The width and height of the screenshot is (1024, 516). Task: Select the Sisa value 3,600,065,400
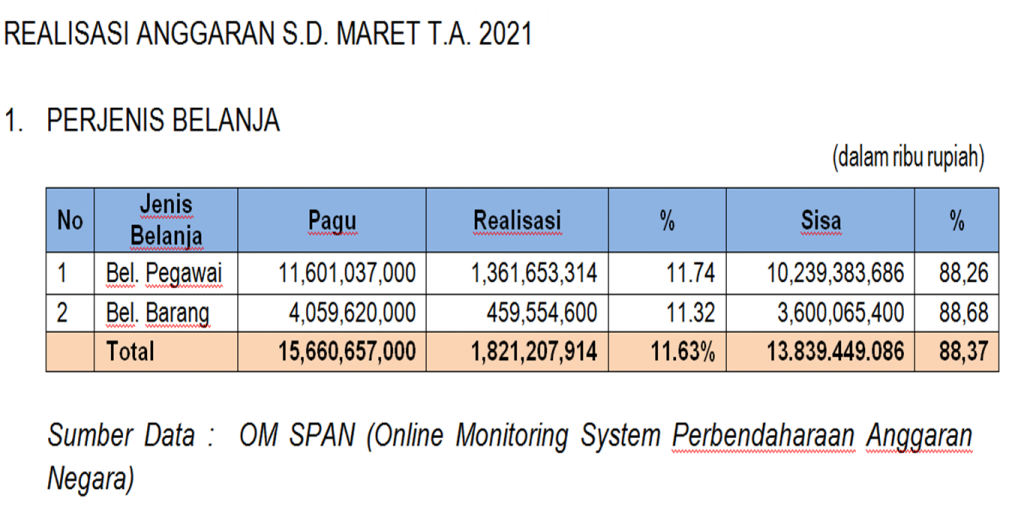[x=840, y=313]
